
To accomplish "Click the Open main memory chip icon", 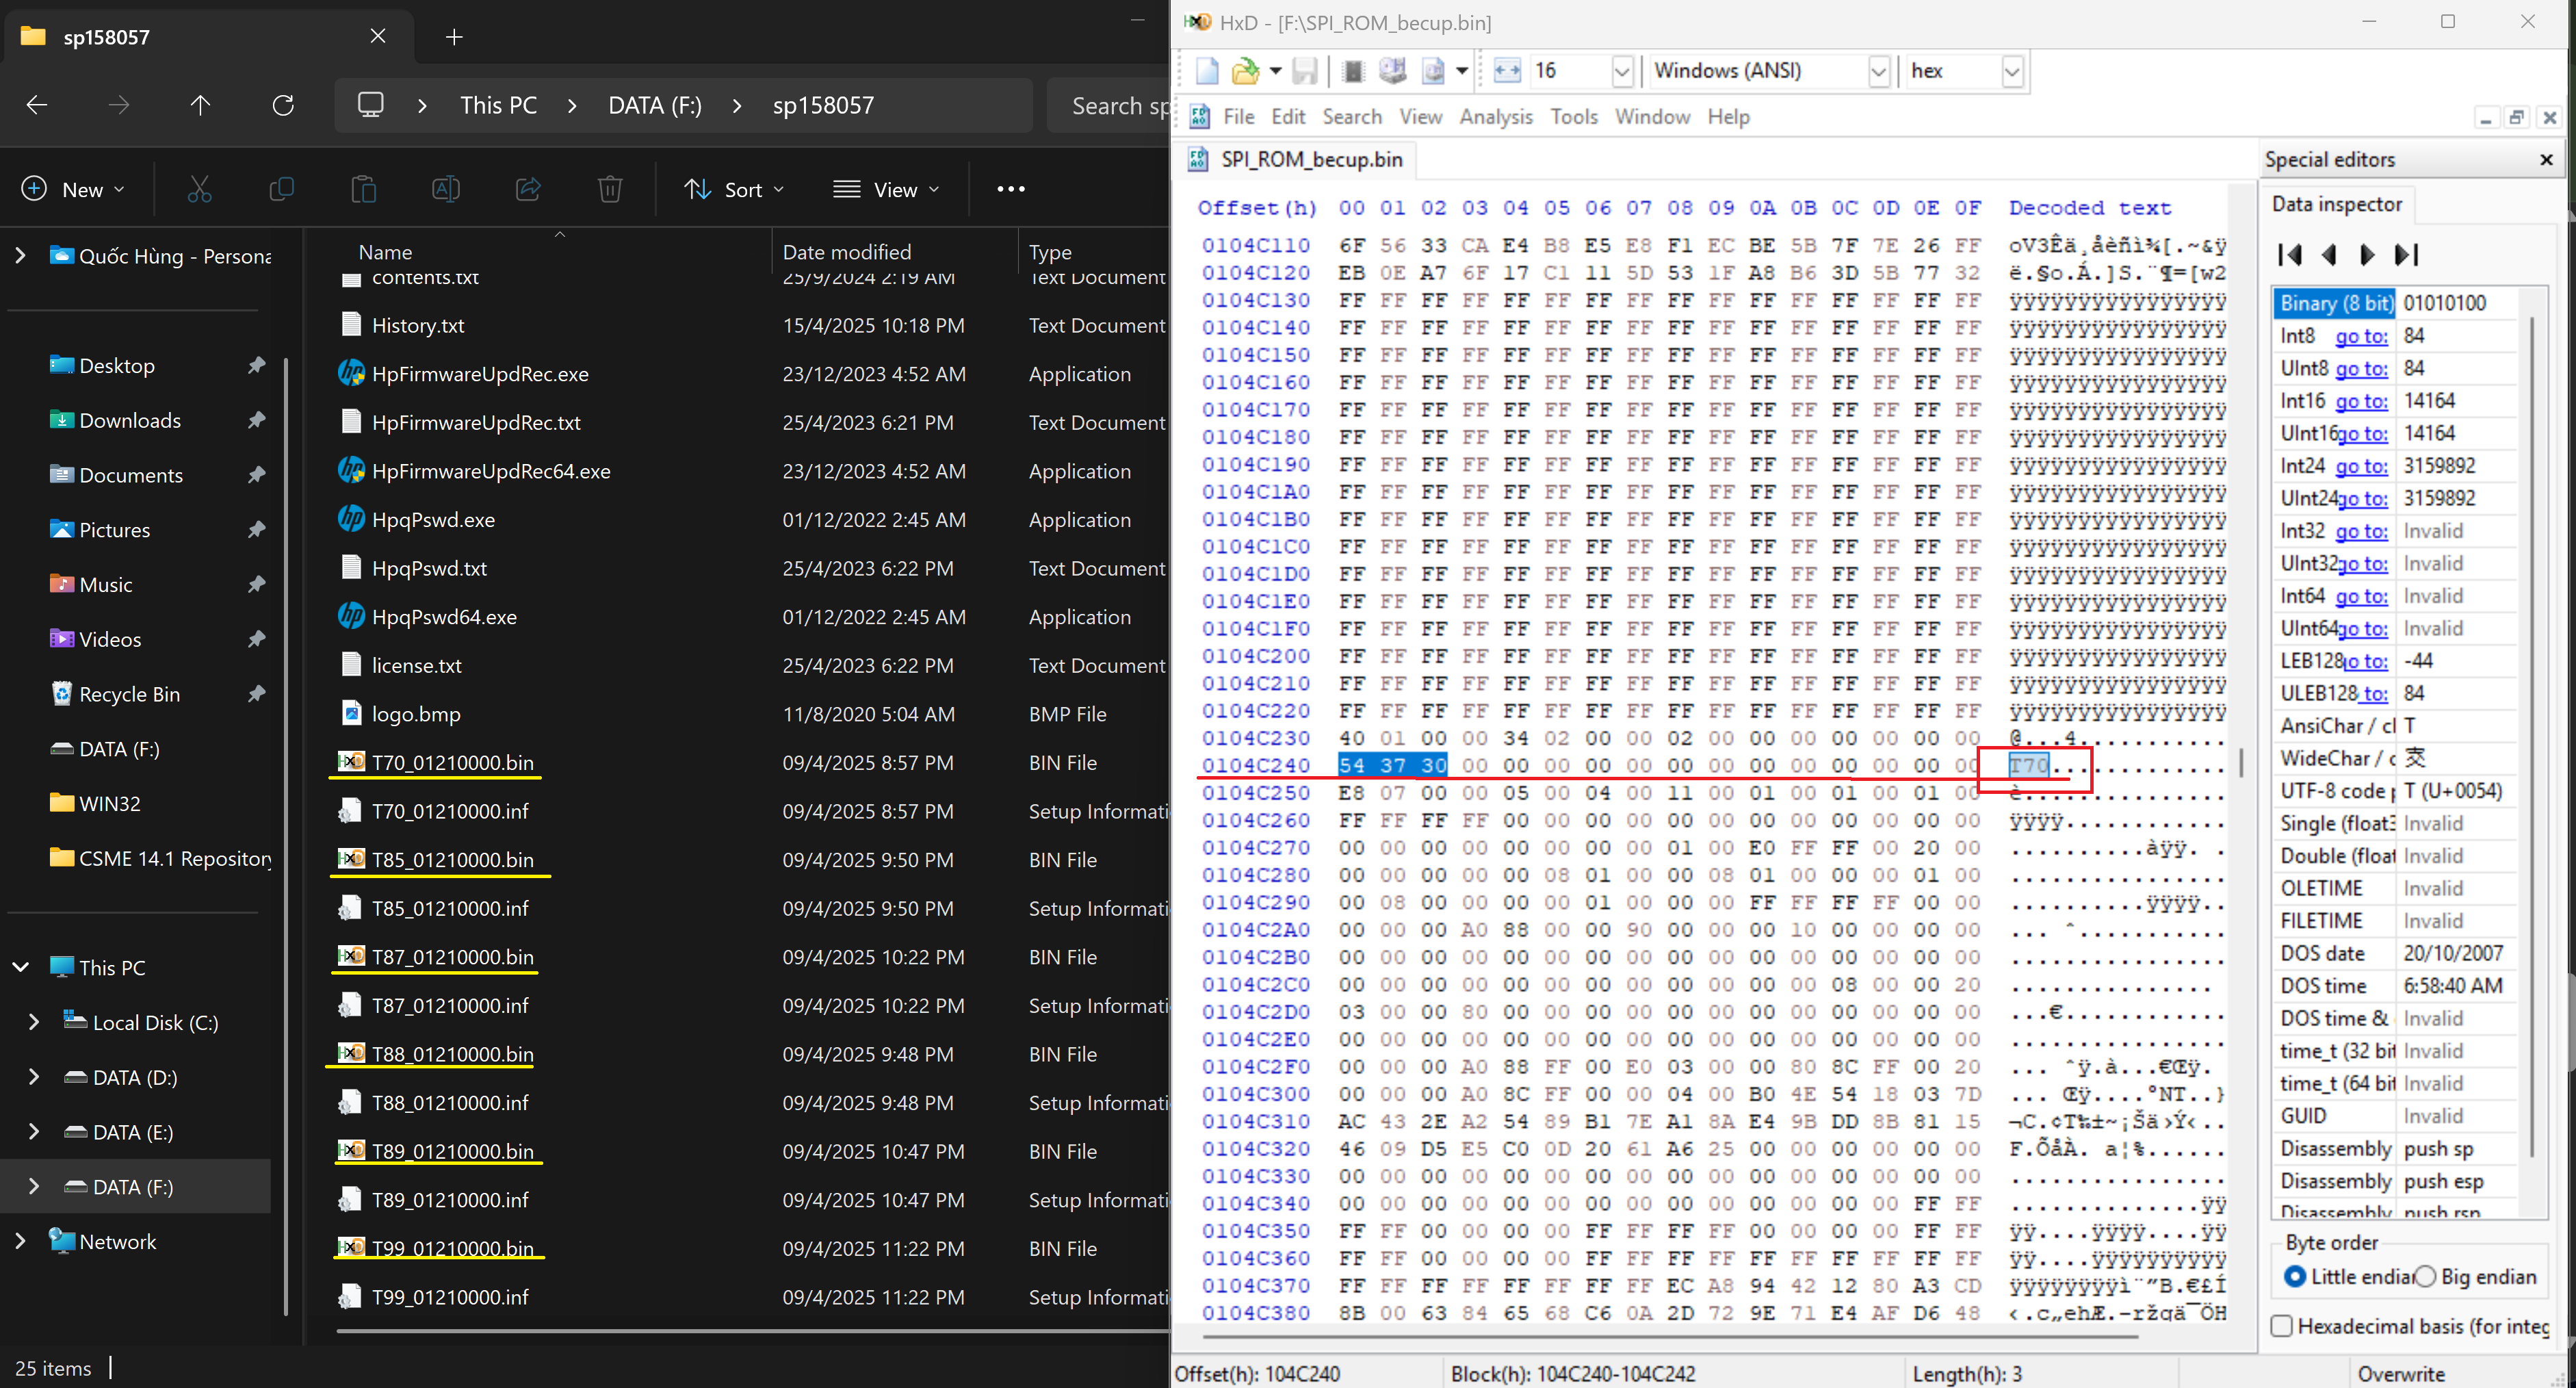I will pyautogui.click(x=1353, y=71).
